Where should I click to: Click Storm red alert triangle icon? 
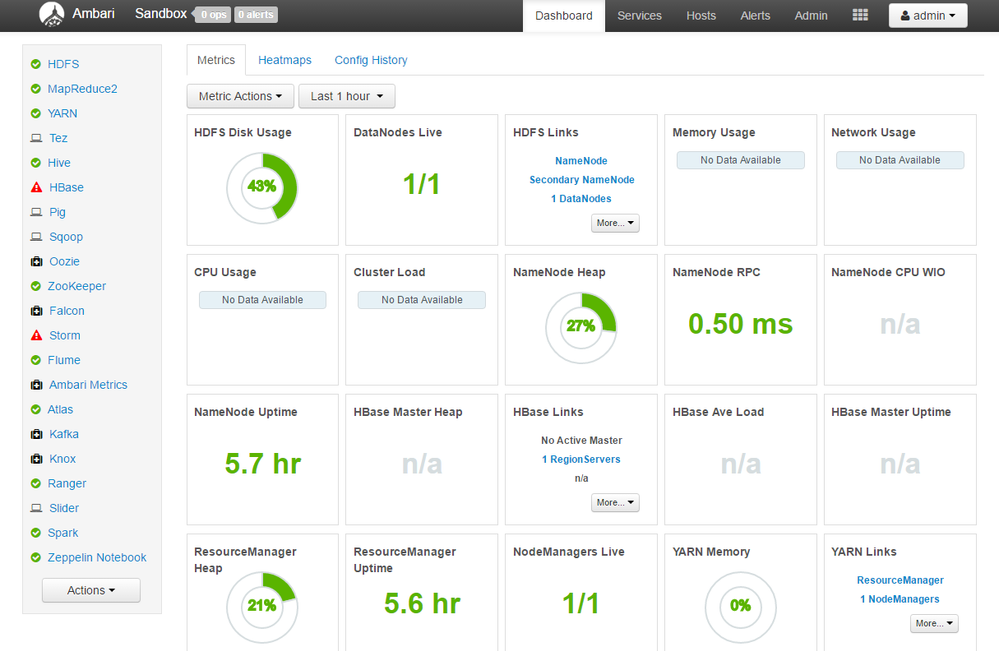[x=36, y=335]
